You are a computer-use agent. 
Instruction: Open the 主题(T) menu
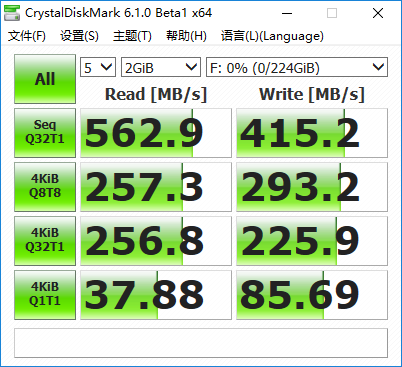coord(132,36)
